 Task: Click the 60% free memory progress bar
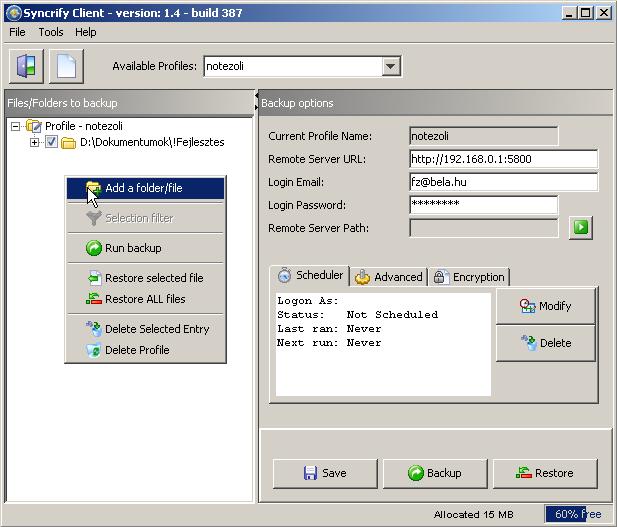tap(578, 514)
